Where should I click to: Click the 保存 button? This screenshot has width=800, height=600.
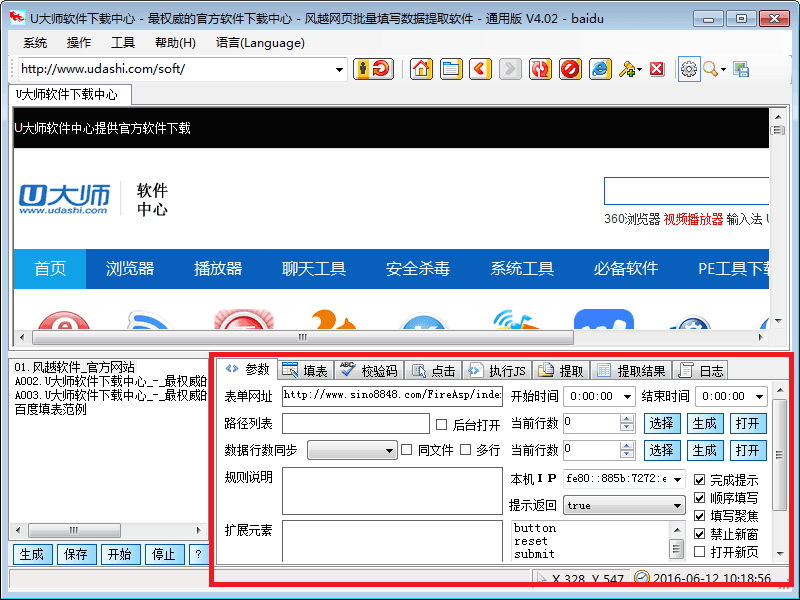coord(75,554)
